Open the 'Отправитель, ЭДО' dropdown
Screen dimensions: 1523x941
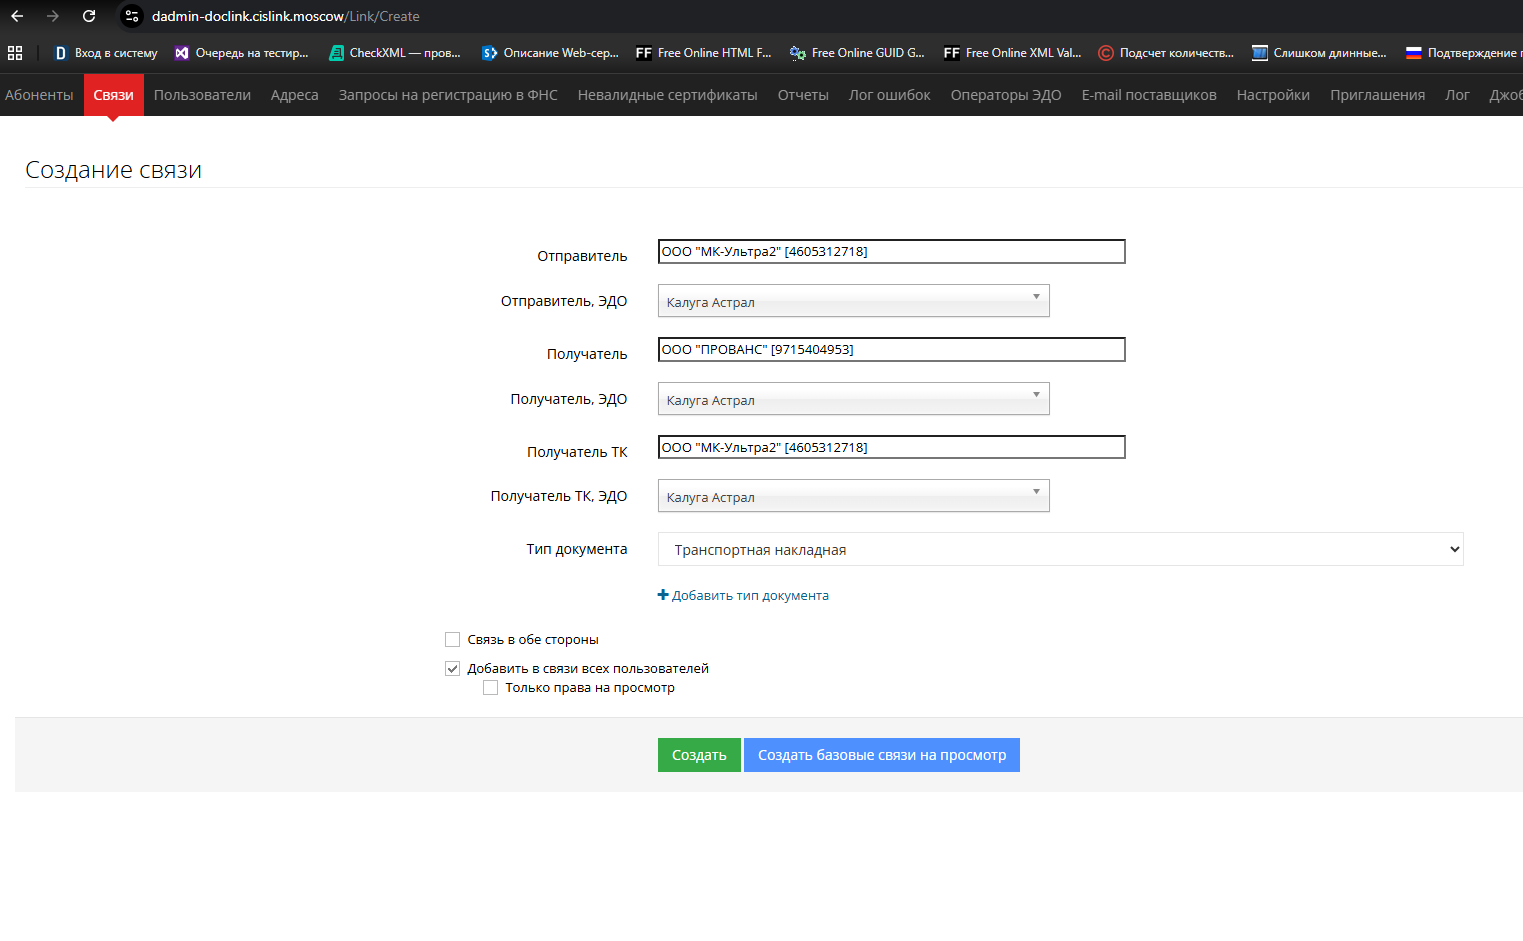click(x=854, y=301)
